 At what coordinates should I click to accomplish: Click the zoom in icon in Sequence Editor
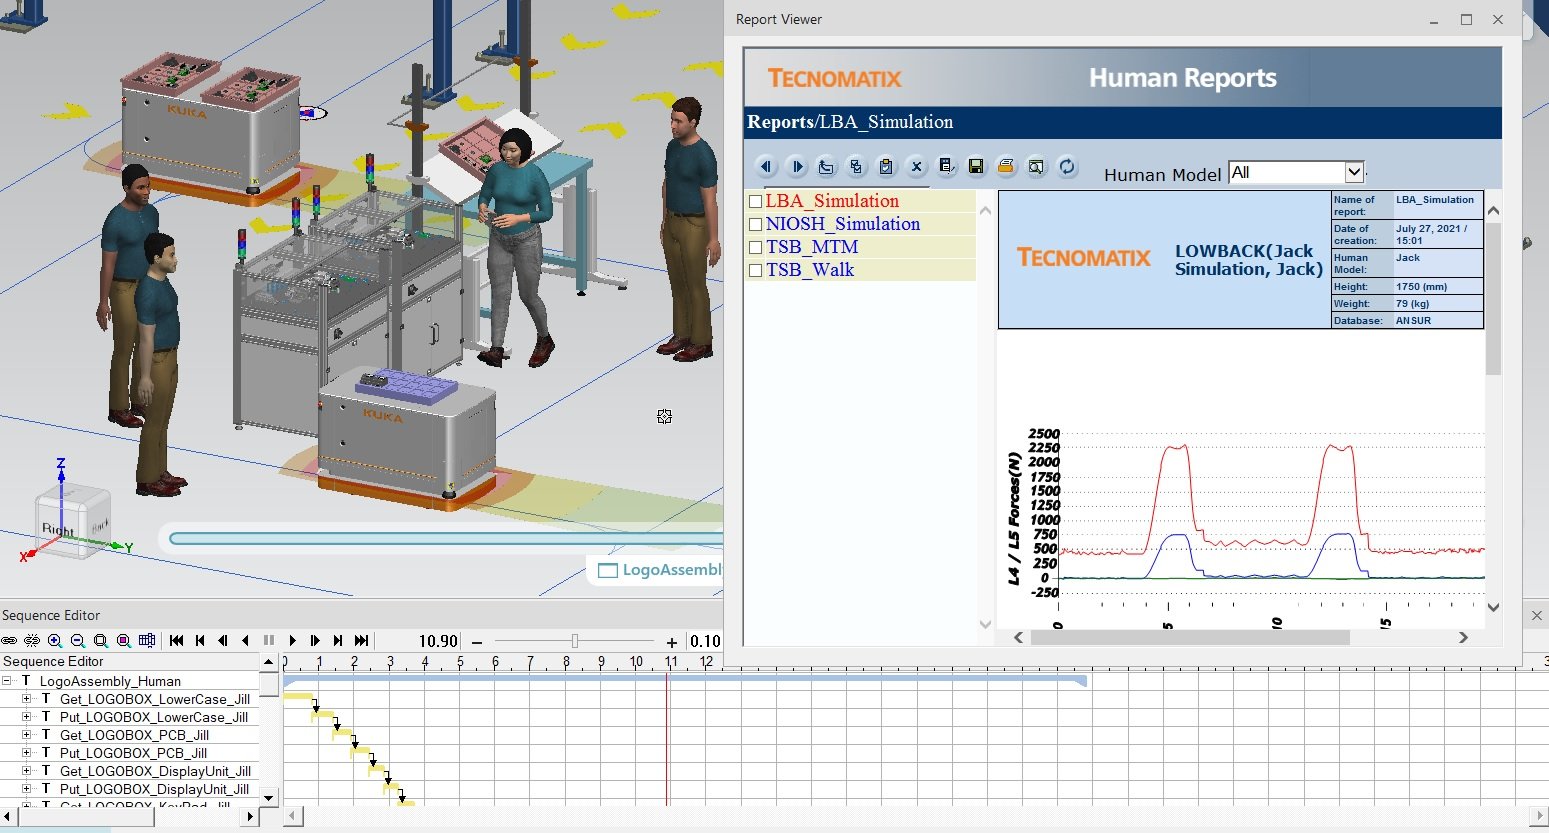pos(55,641)
